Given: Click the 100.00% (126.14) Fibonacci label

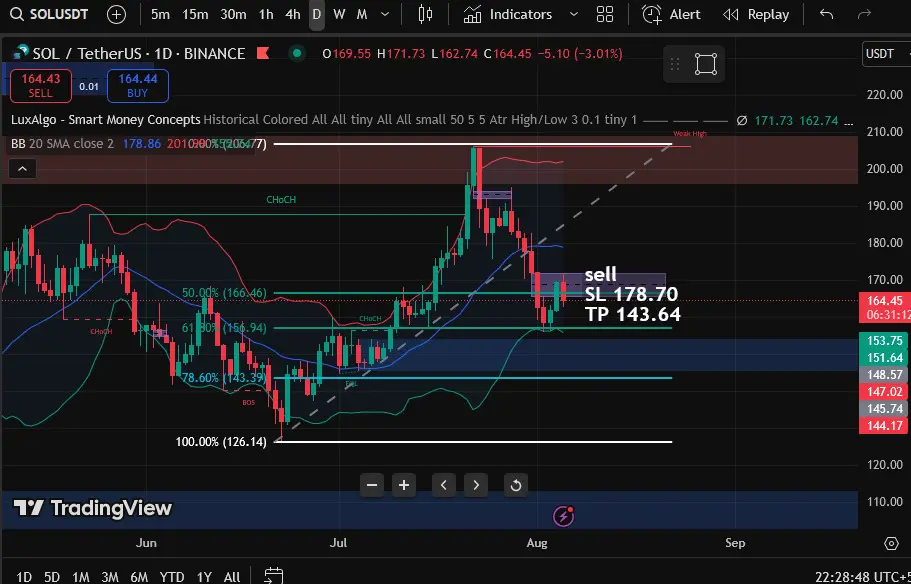Looking at the screenshot, I should (221, 442).
